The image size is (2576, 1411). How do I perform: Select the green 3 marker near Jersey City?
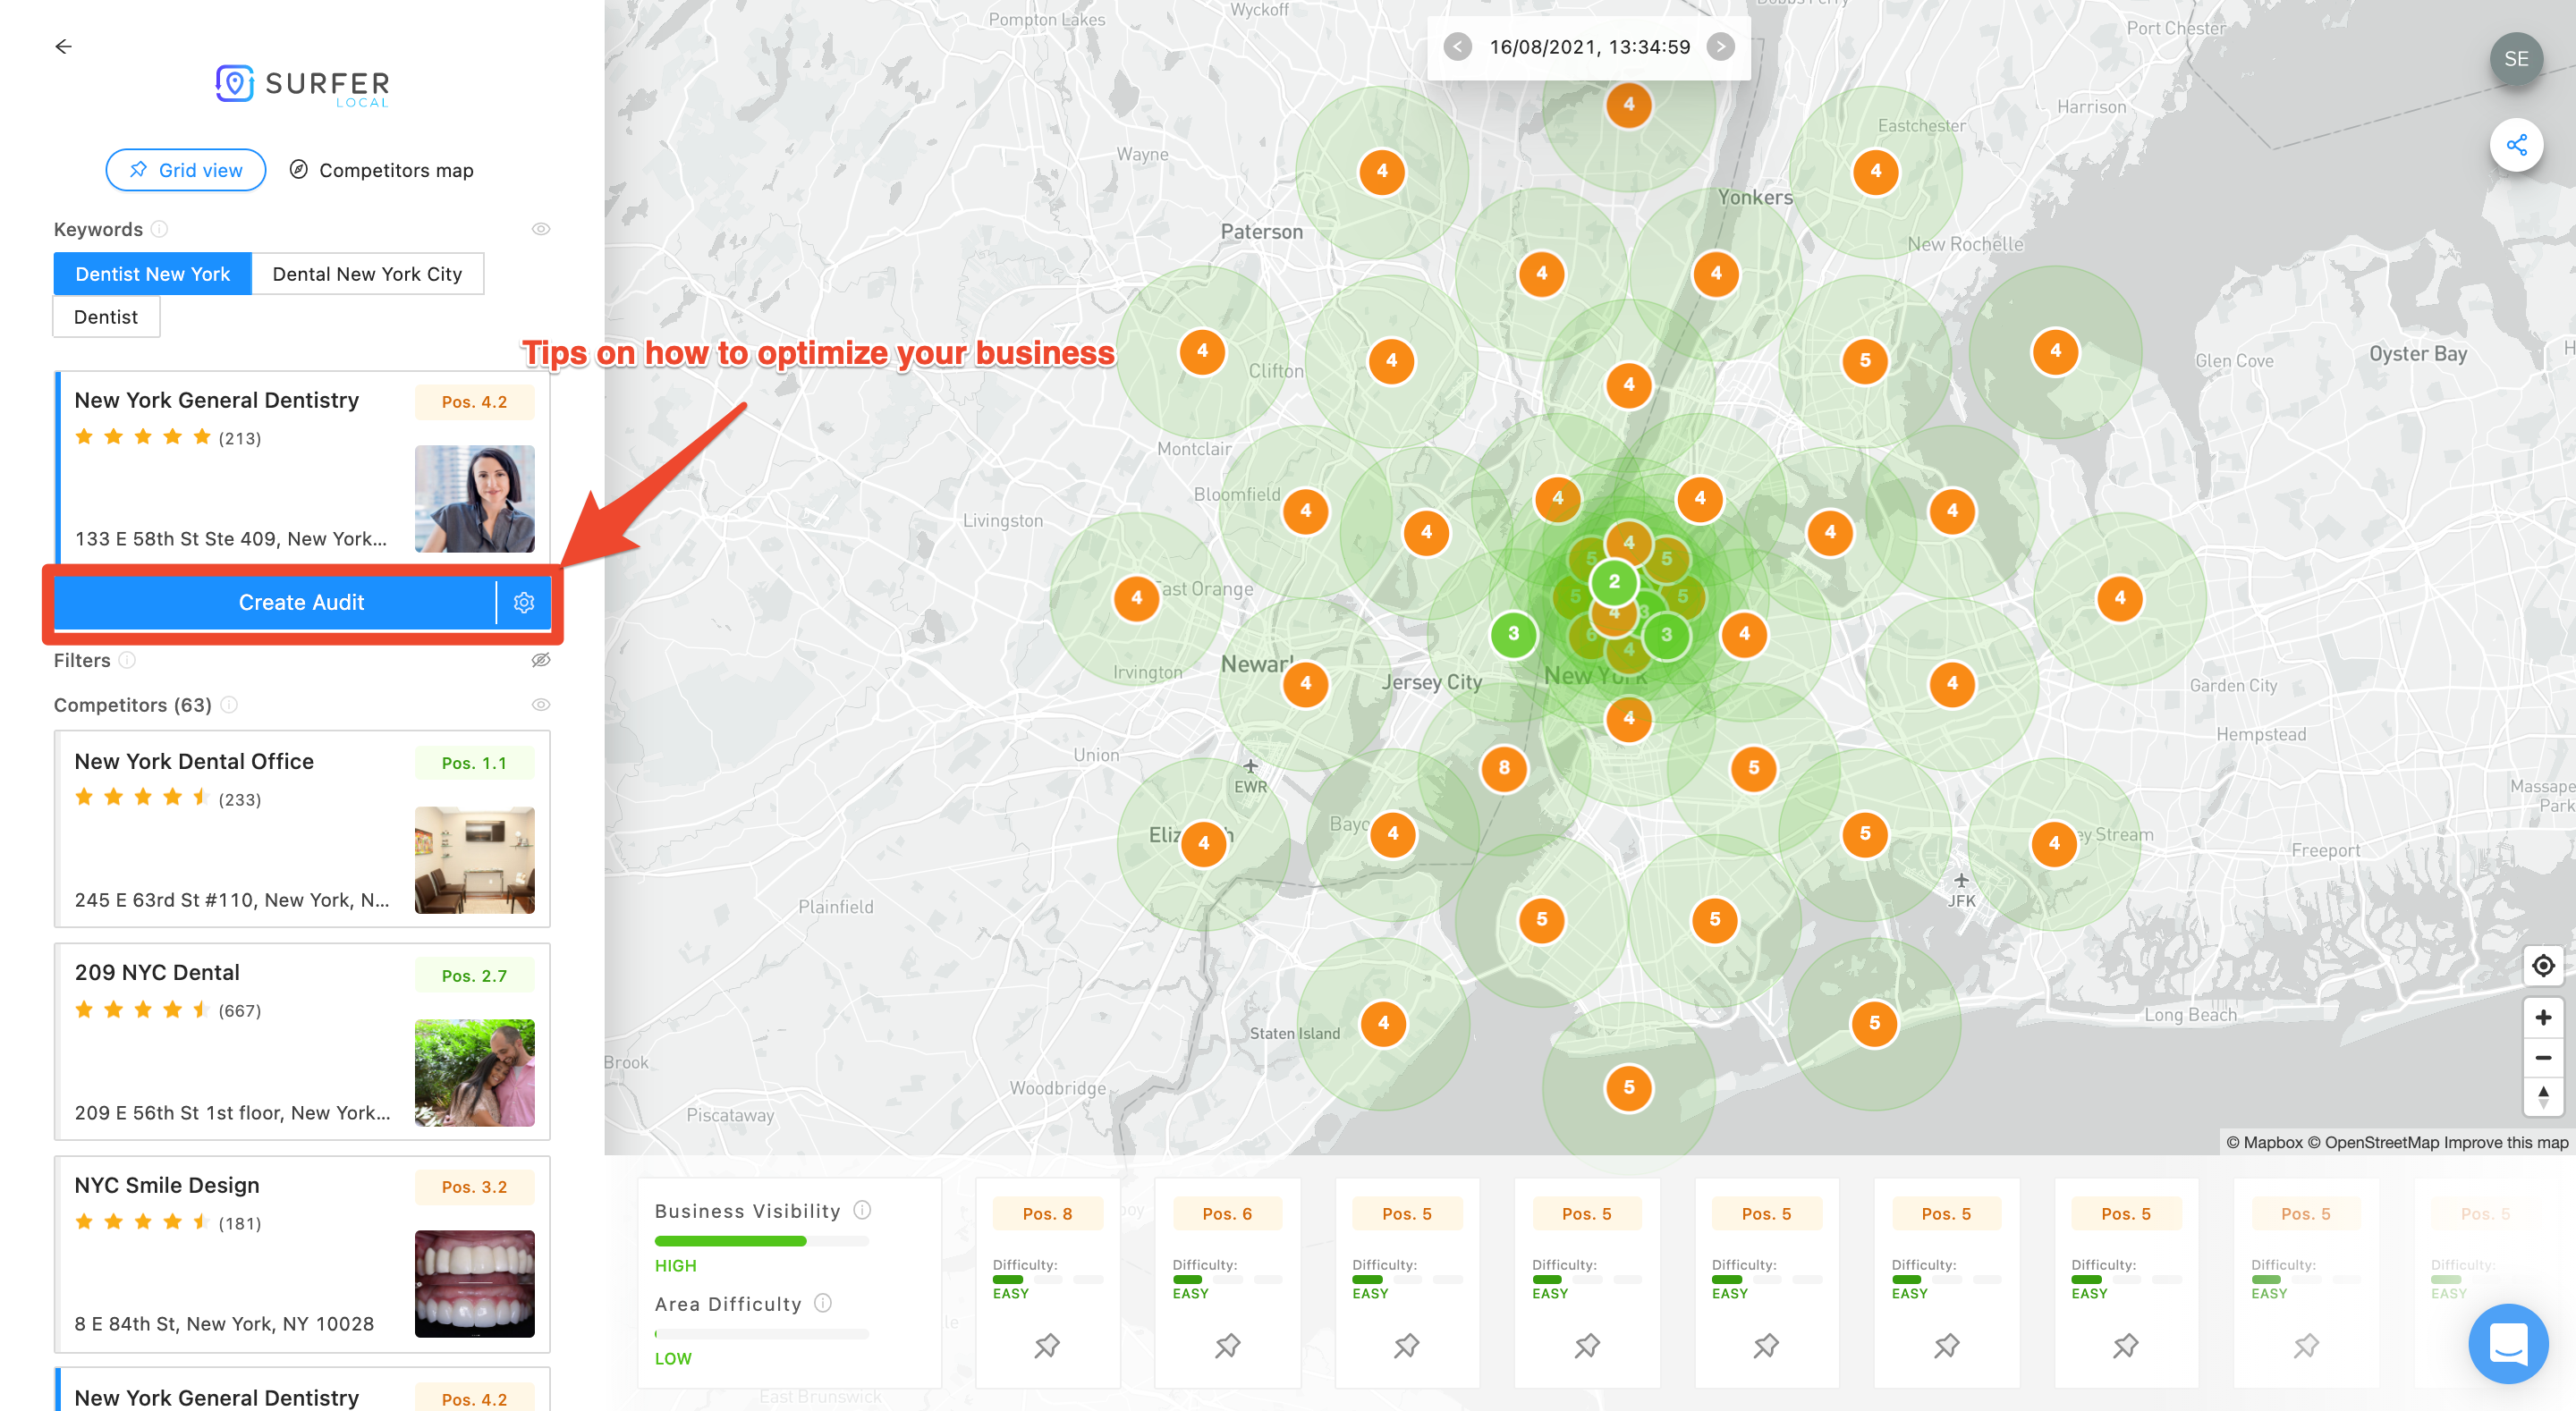[1513, 634]
